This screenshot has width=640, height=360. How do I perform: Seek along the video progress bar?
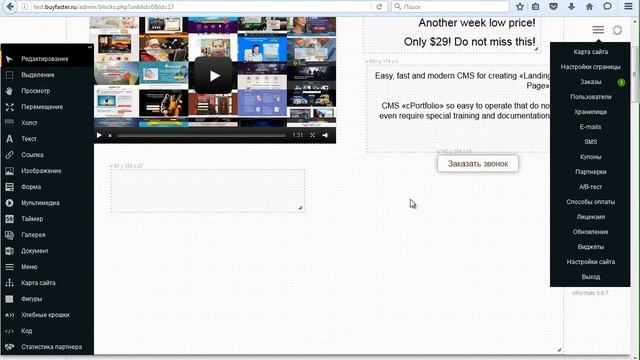pos(202,136)
